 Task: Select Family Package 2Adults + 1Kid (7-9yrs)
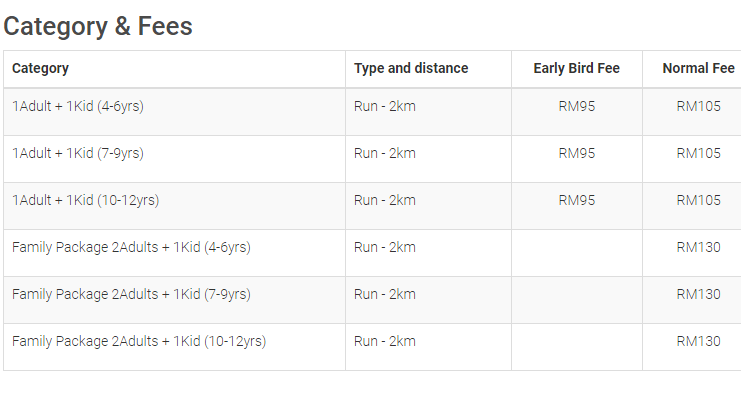coord(131,294)
